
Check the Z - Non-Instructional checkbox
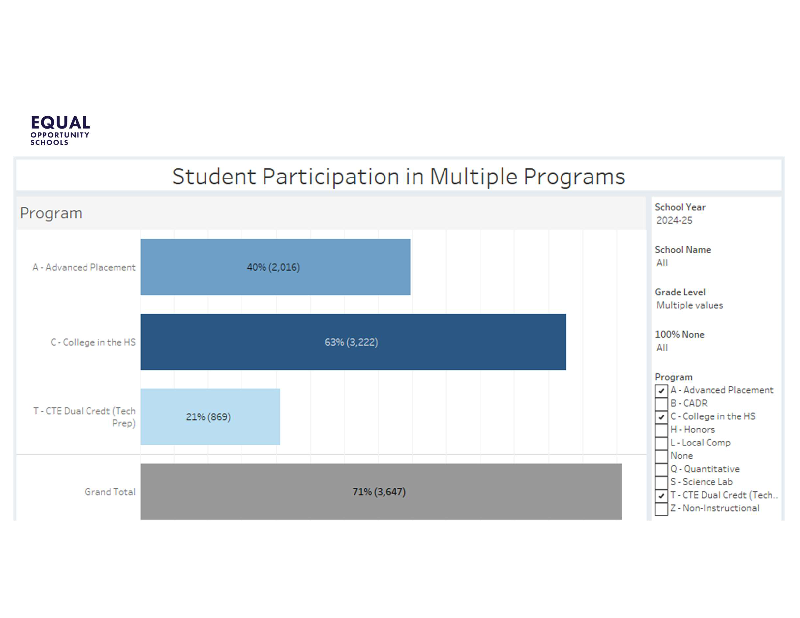point(661,509)
